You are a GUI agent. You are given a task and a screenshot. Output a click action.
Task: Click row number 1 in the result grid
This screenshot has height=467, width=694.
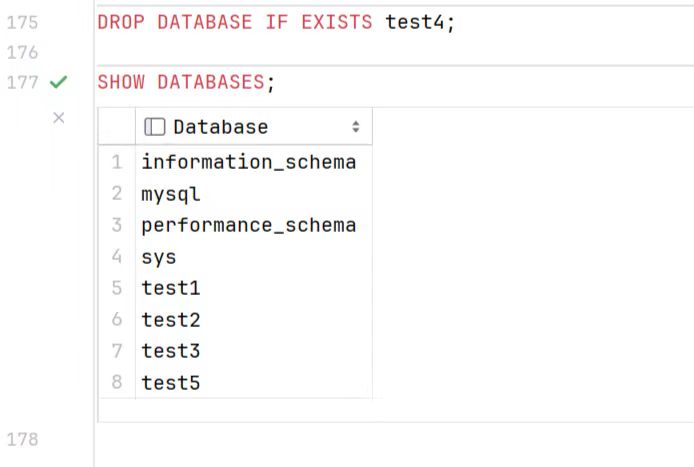[116, 162]
